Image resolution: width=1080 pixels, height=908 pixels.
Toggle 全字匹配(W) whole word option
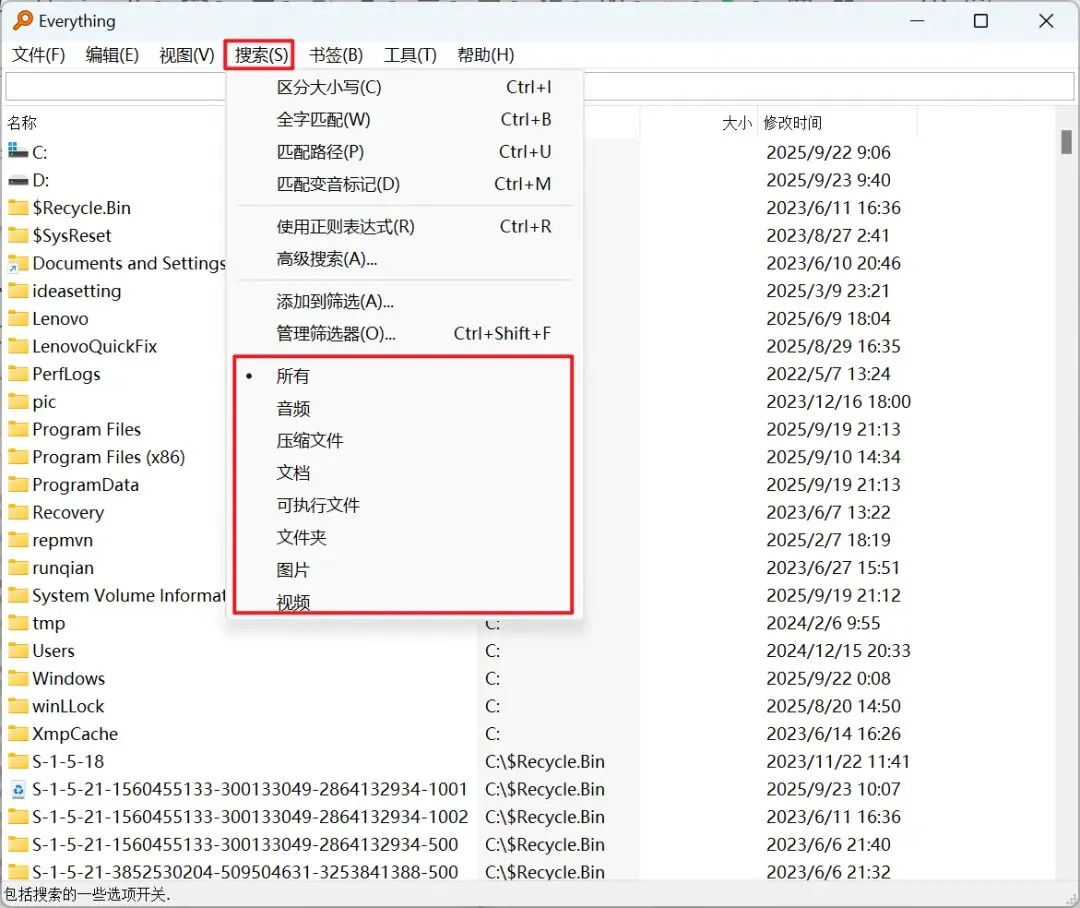404,119
